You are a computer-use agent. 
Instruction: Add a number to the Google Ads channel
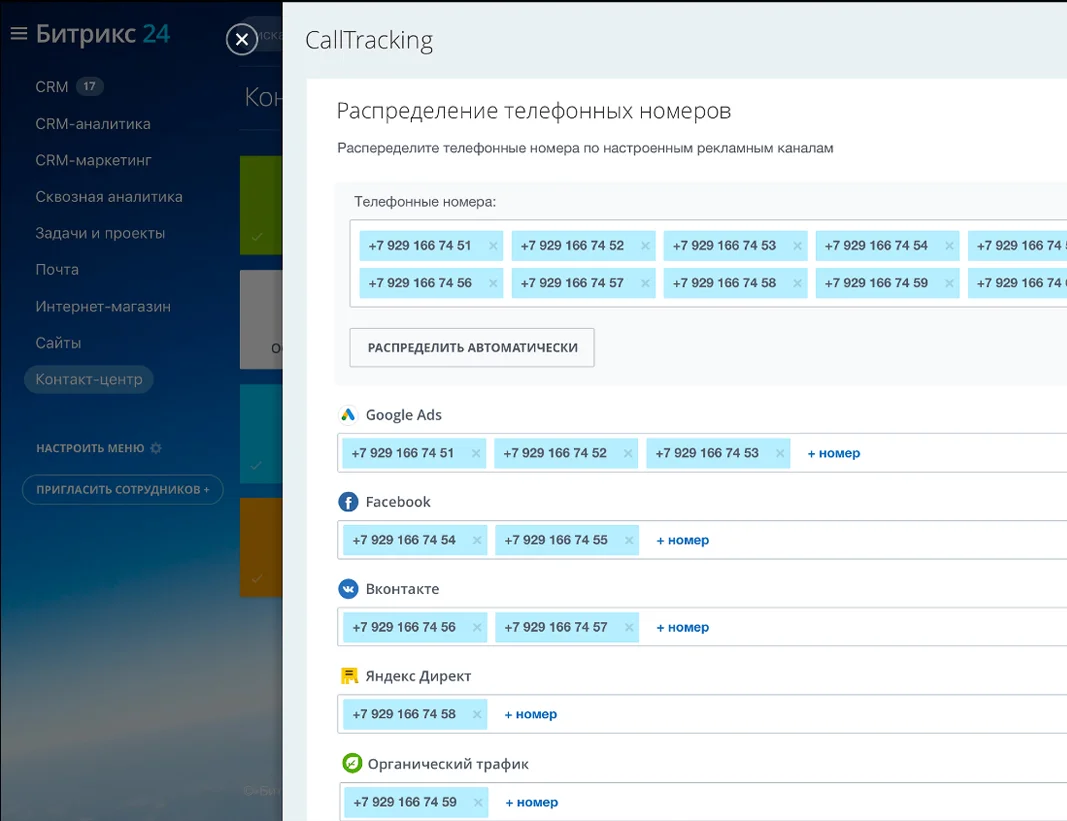pos(833,454)
